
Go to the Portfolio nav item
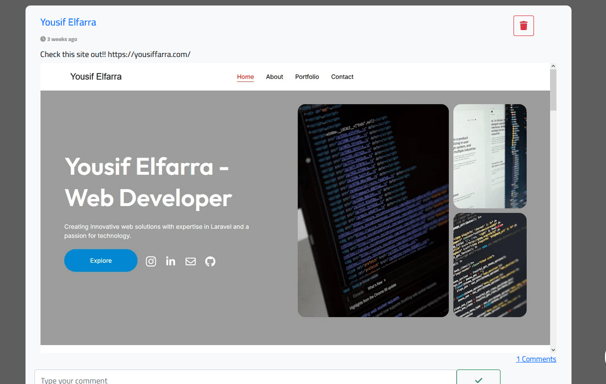(307, 77)
